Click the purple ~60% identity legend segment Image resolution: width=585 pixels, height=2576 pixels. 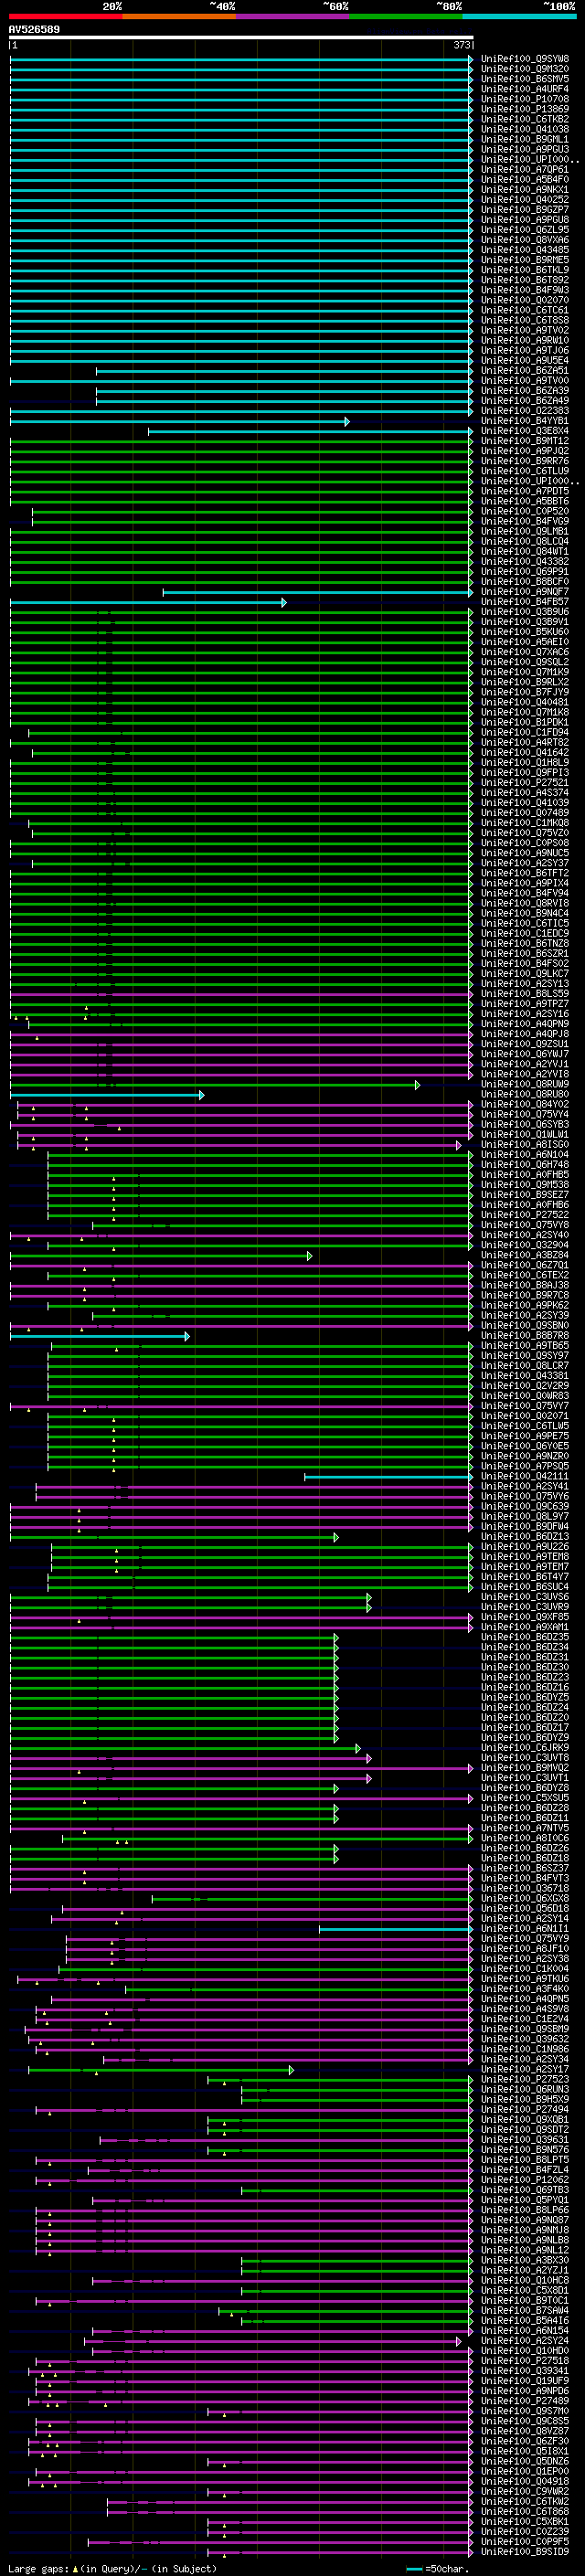(x=292, y=16)
